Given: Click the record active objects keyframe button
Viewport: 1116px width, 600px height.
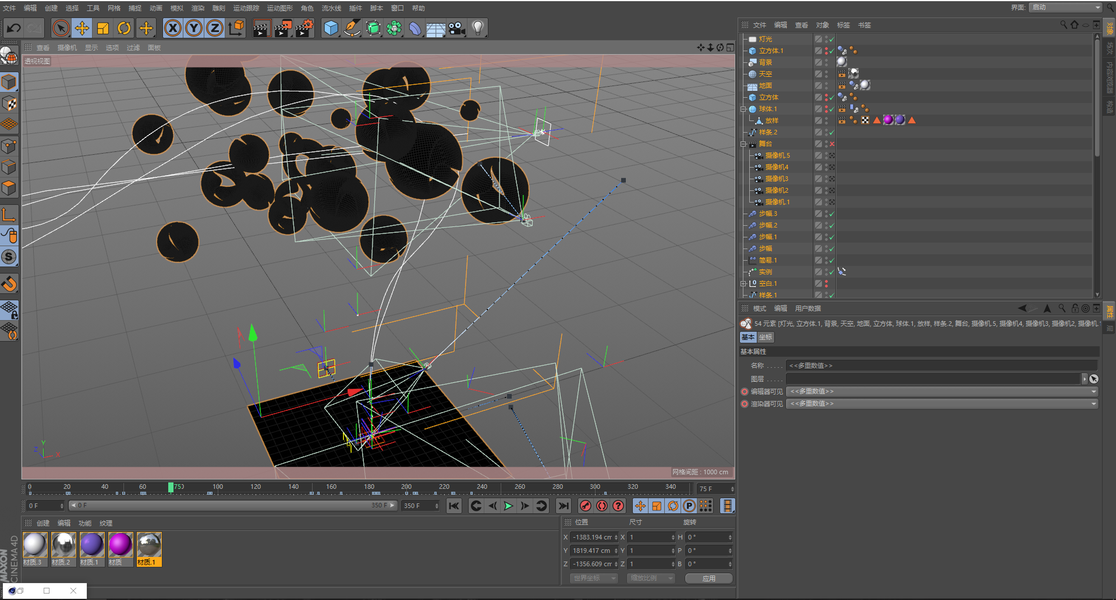Looking at the screenshot, I should pyautogui.click(x=585, y=506).
